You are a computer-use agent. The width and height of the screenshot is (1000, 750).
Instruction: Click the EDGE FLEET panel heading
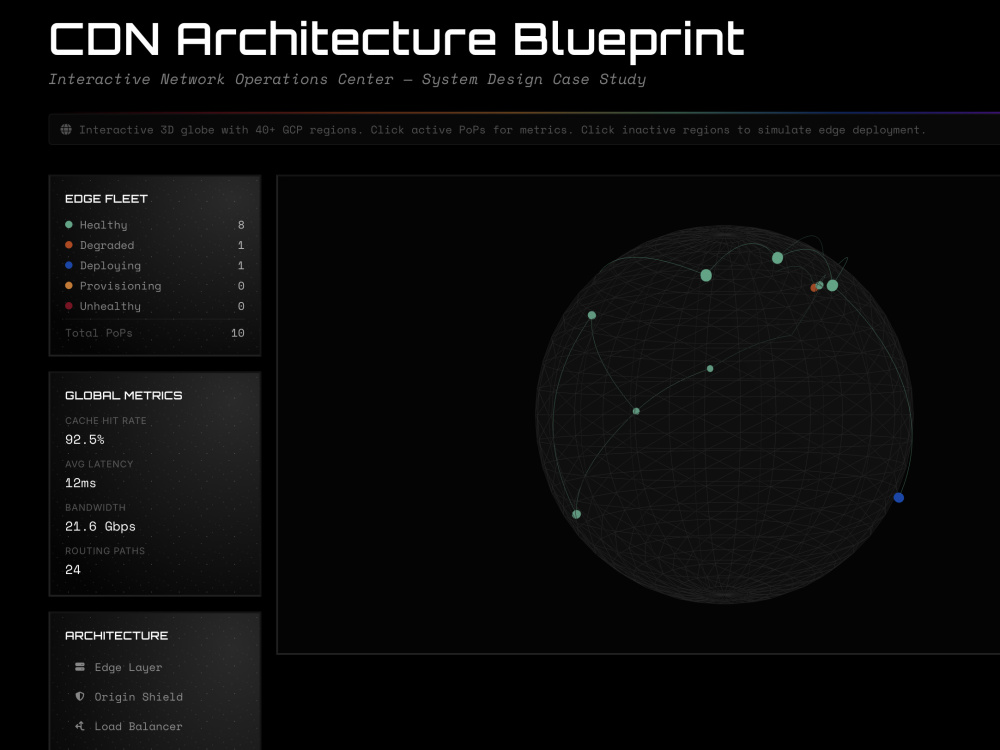pos(107,199)
